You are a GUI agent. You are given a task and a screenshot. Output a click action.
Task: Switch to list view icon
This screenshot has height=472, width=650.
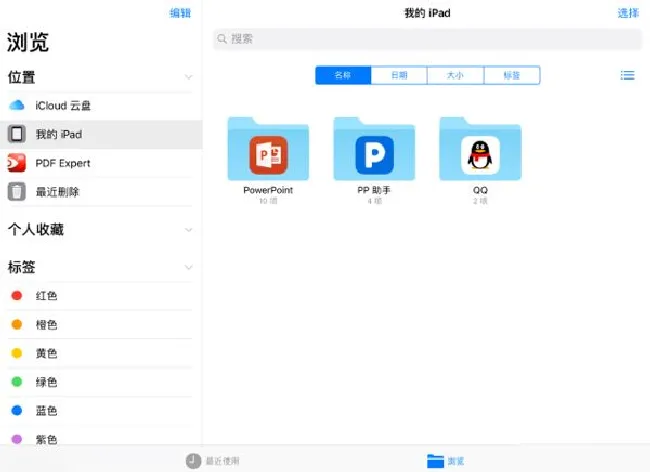pos(627,75)
